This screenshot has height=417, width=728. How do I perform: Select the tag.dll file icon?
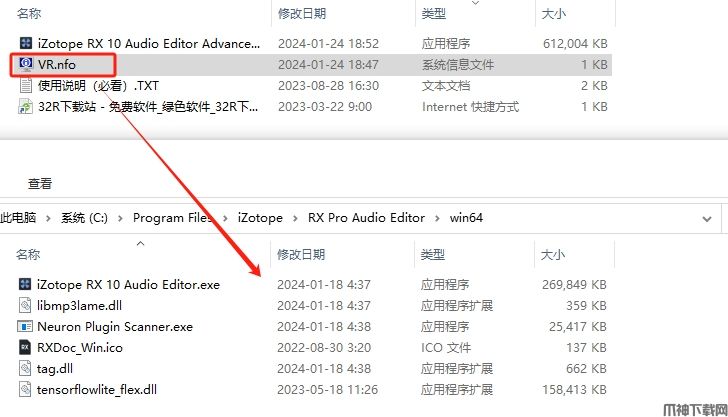(25, 368)
